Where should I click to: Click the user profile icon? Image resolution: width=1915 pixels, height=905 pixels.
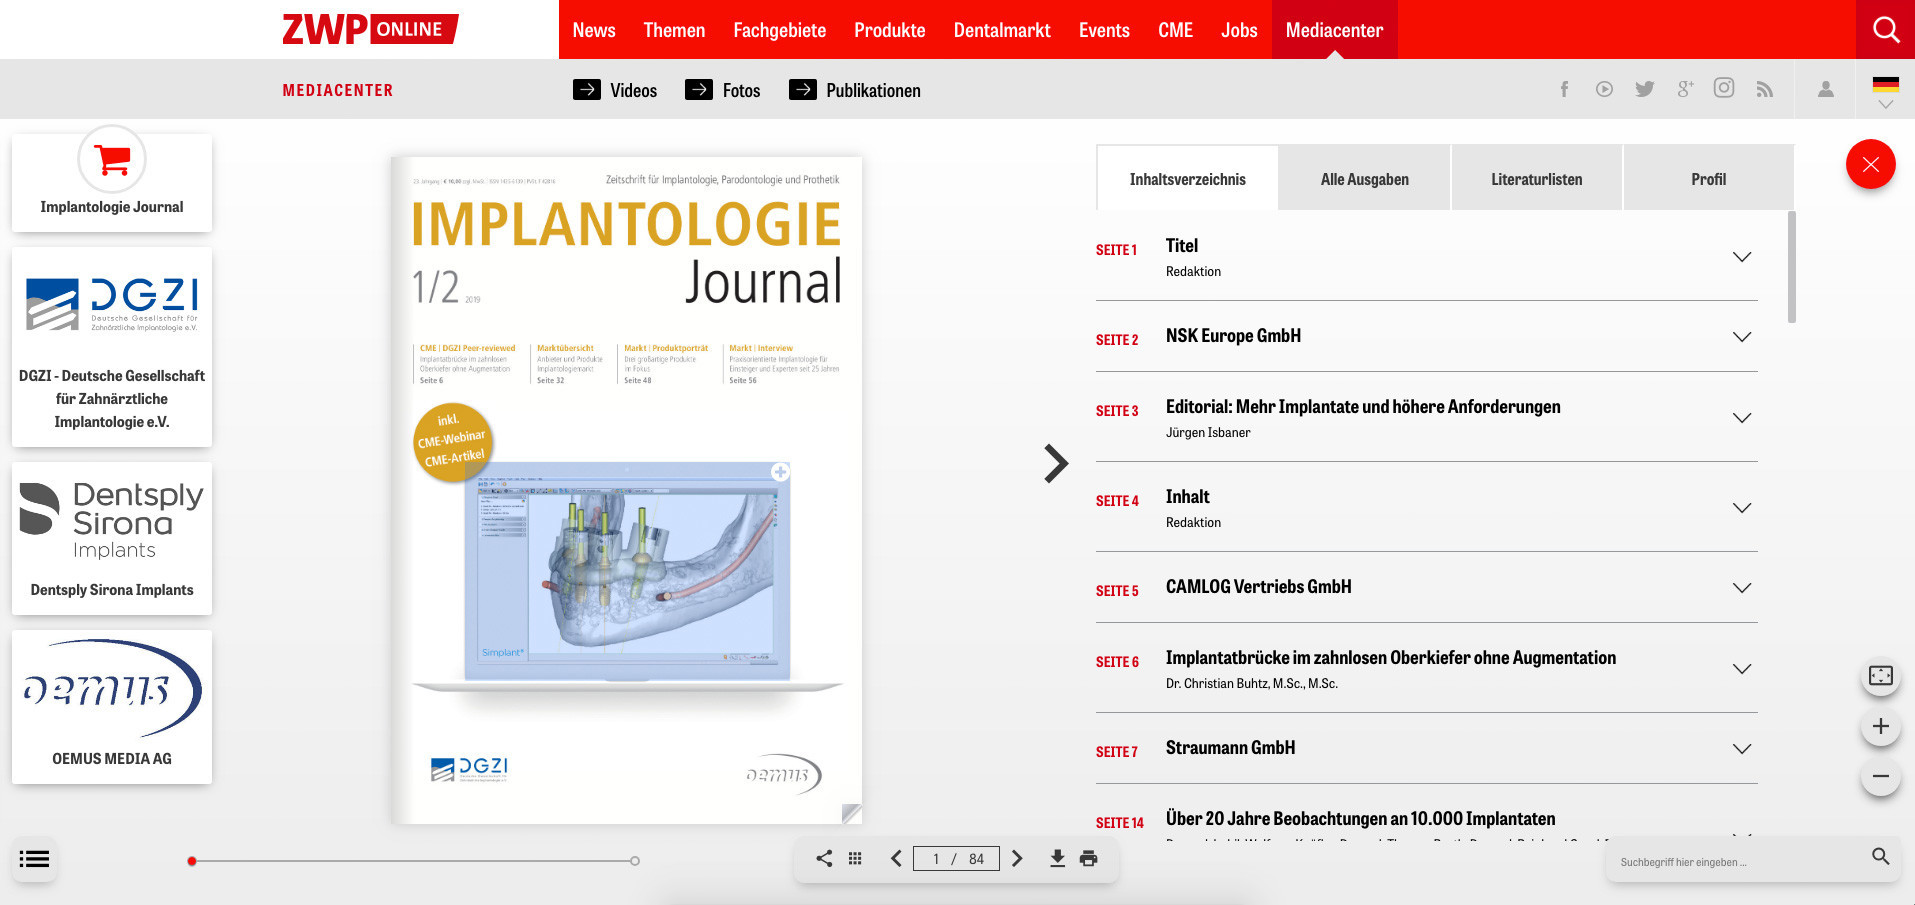pos(1825,89)
